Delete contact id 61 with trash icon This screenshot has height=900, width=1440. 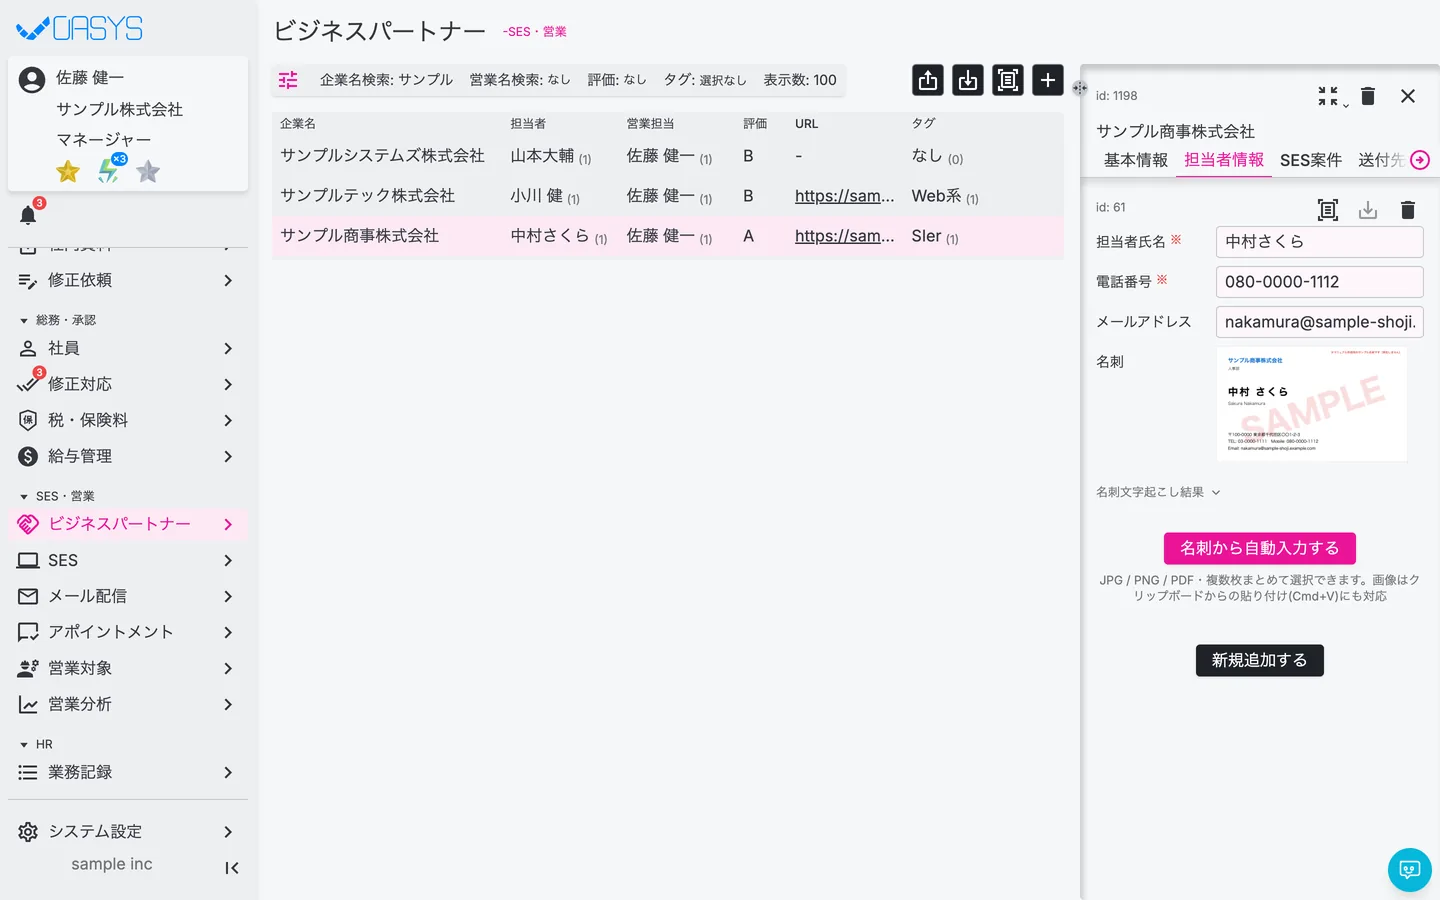pos(1408,210)
